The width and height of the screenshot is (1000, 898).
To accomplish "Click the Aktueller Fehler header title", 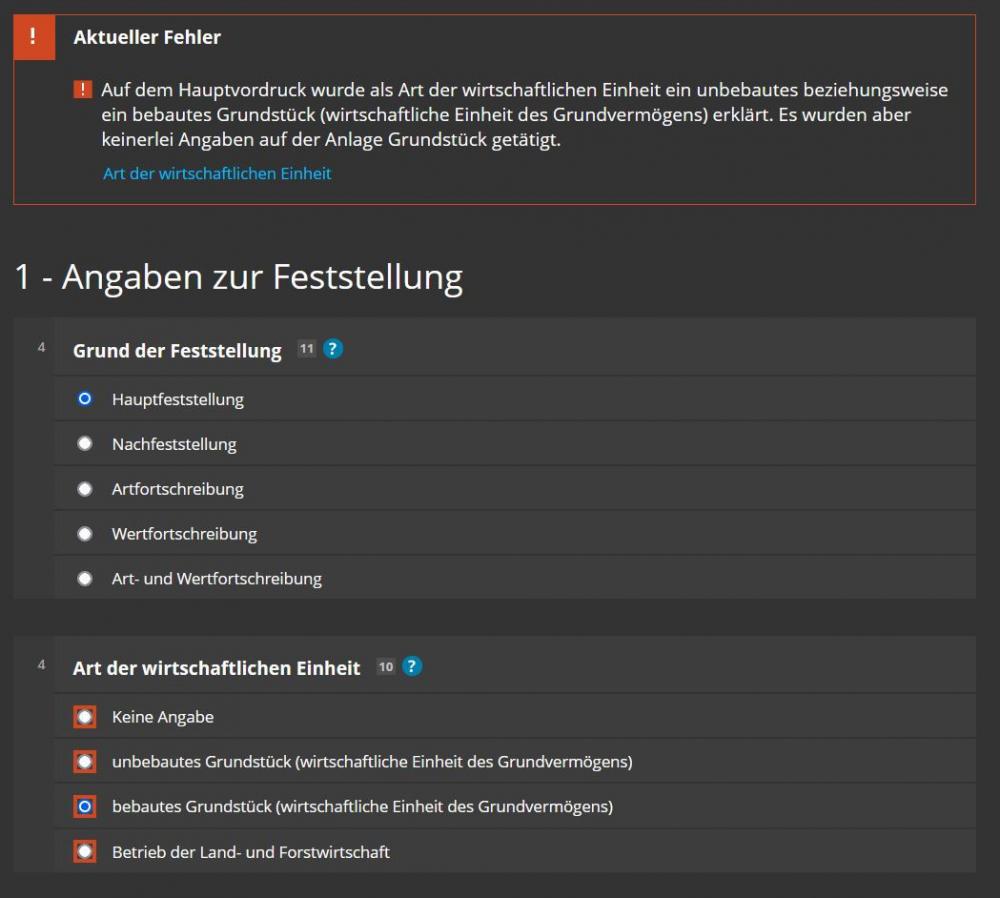I will point(147,37).
